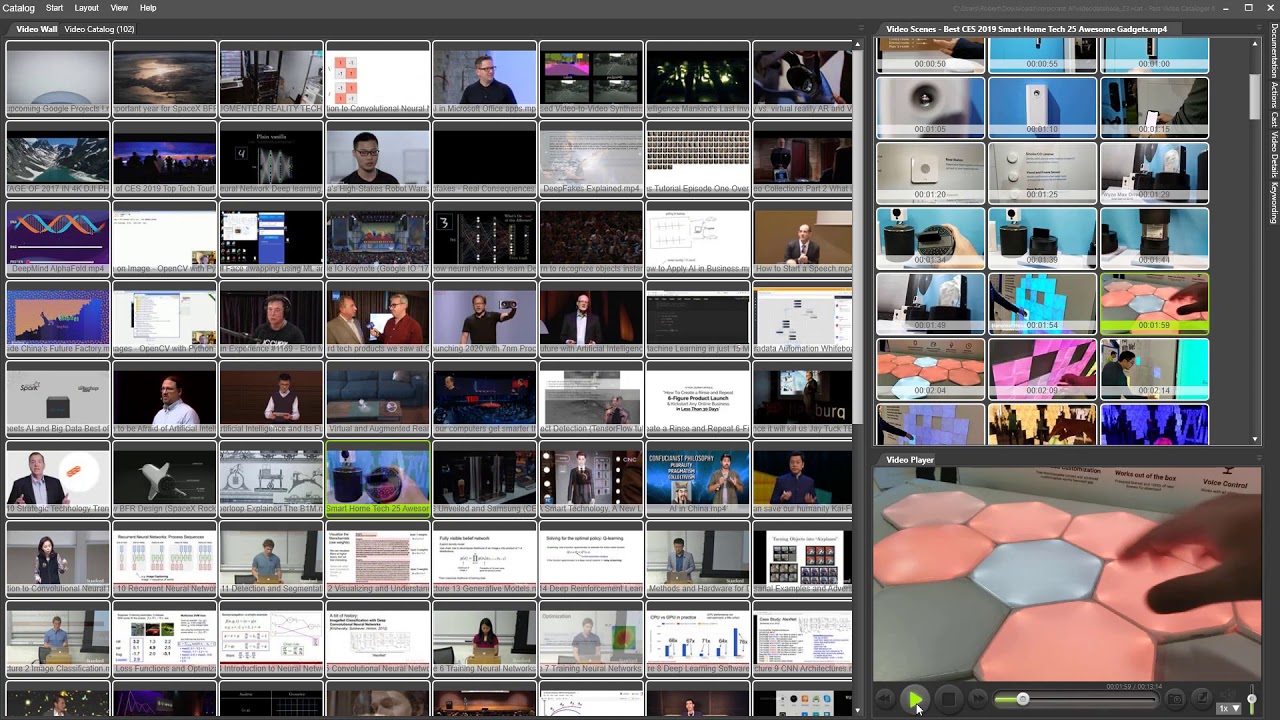Open the View menu

[119, 8]
